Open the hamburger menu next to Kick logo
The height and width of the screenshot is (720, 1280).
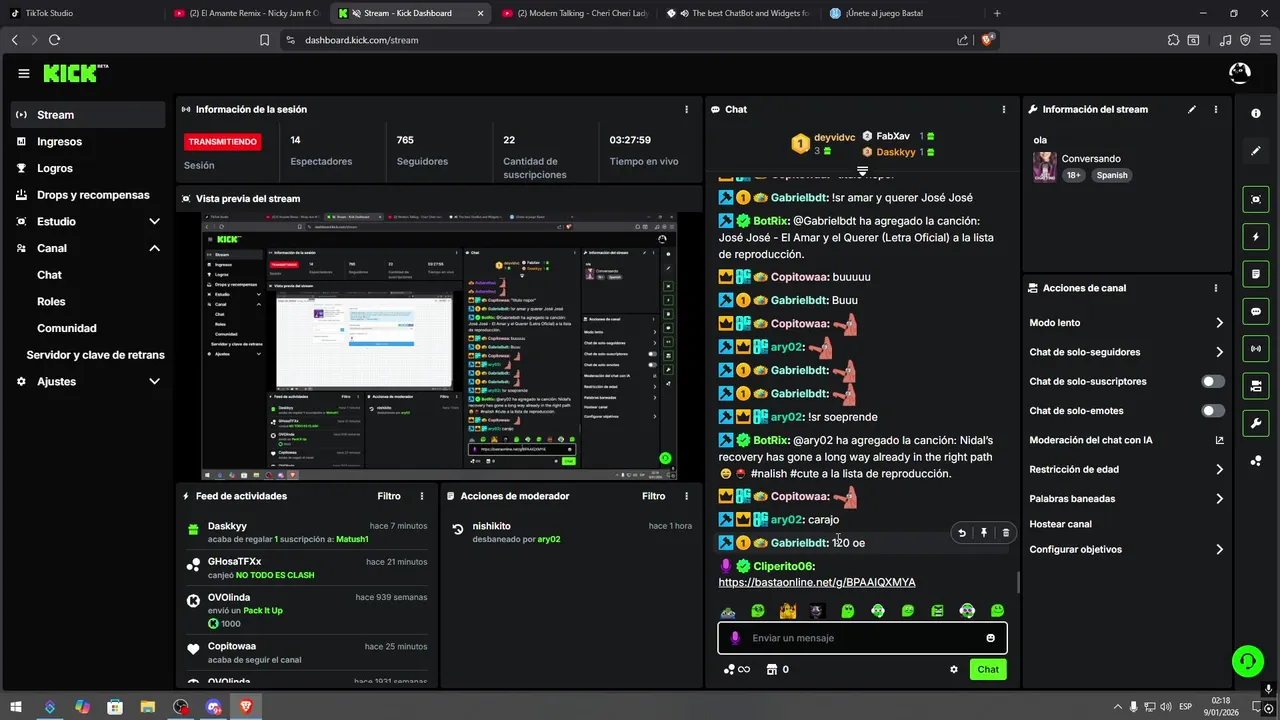click(x=23, y=73)
